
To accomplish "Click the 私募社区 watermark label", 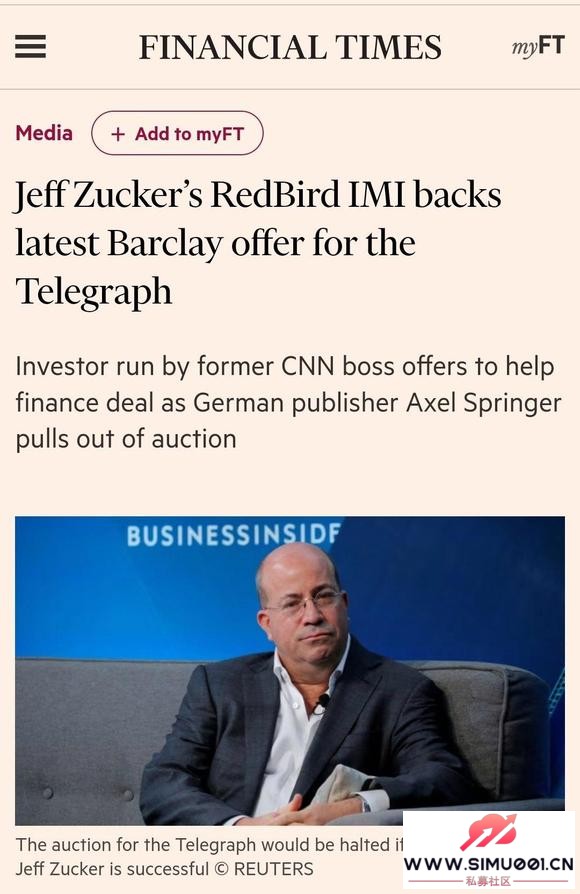I will click(x=488, y=881).
